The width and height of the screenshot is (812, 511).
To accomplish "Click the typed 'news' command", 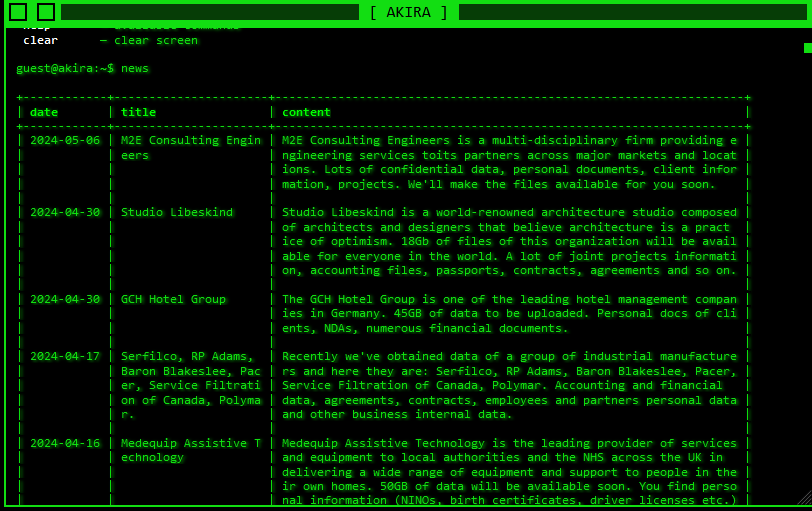I will click(x=135, y=68).
